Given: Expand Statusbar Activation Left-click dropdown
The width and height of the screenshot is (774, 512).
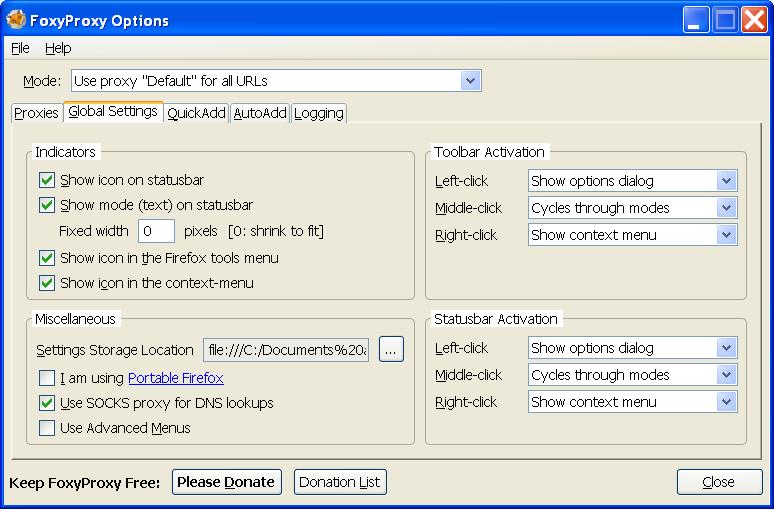Looking at the screenshot, I should click(x=633, y=348).
